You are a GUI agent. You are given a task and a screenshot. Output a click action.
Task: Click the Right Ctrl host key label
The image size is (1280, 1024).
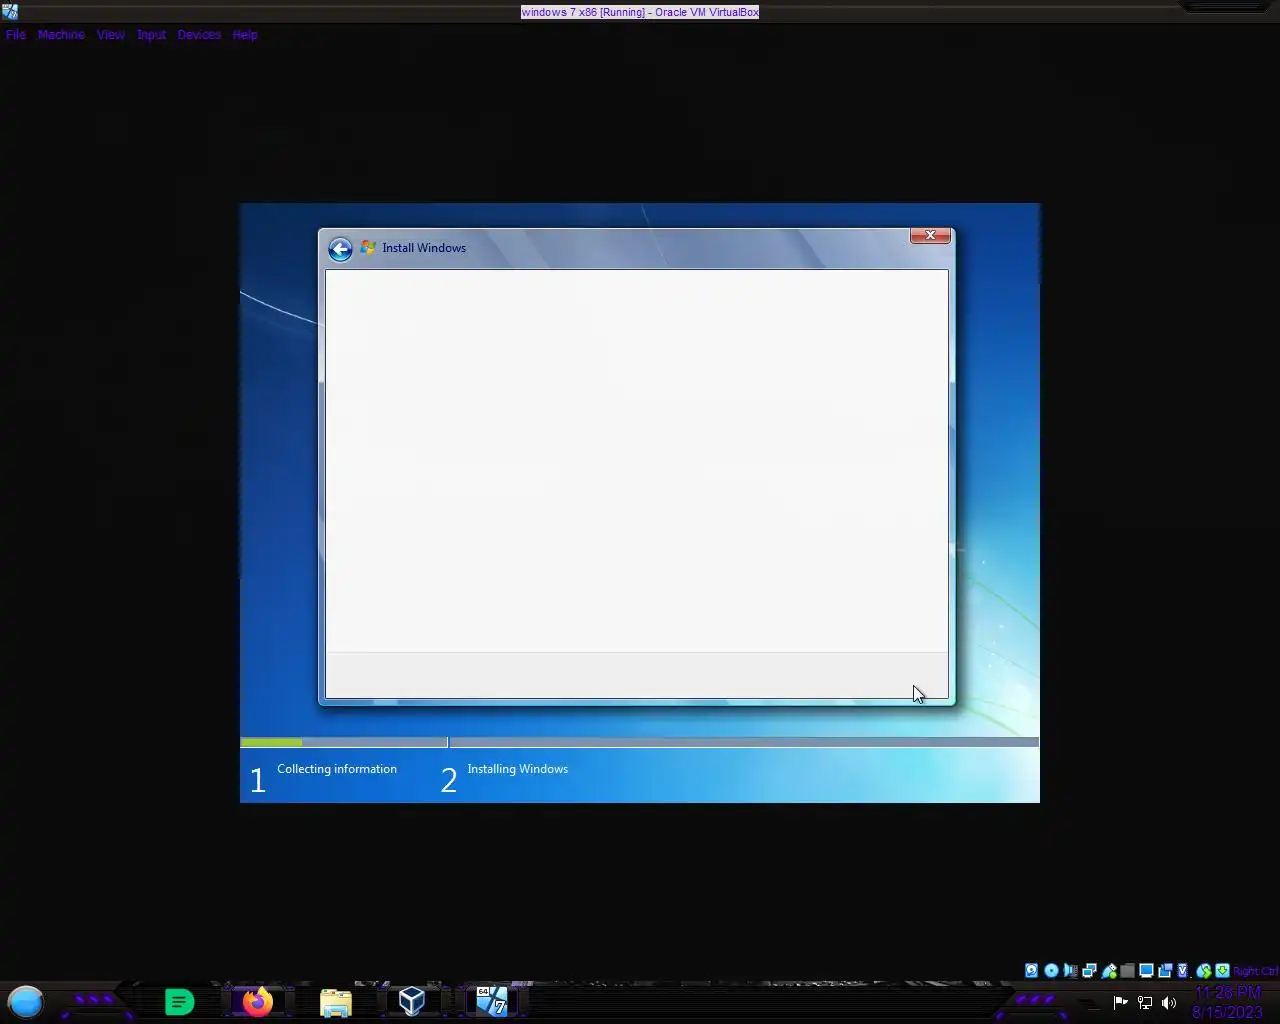(1256, 971)
